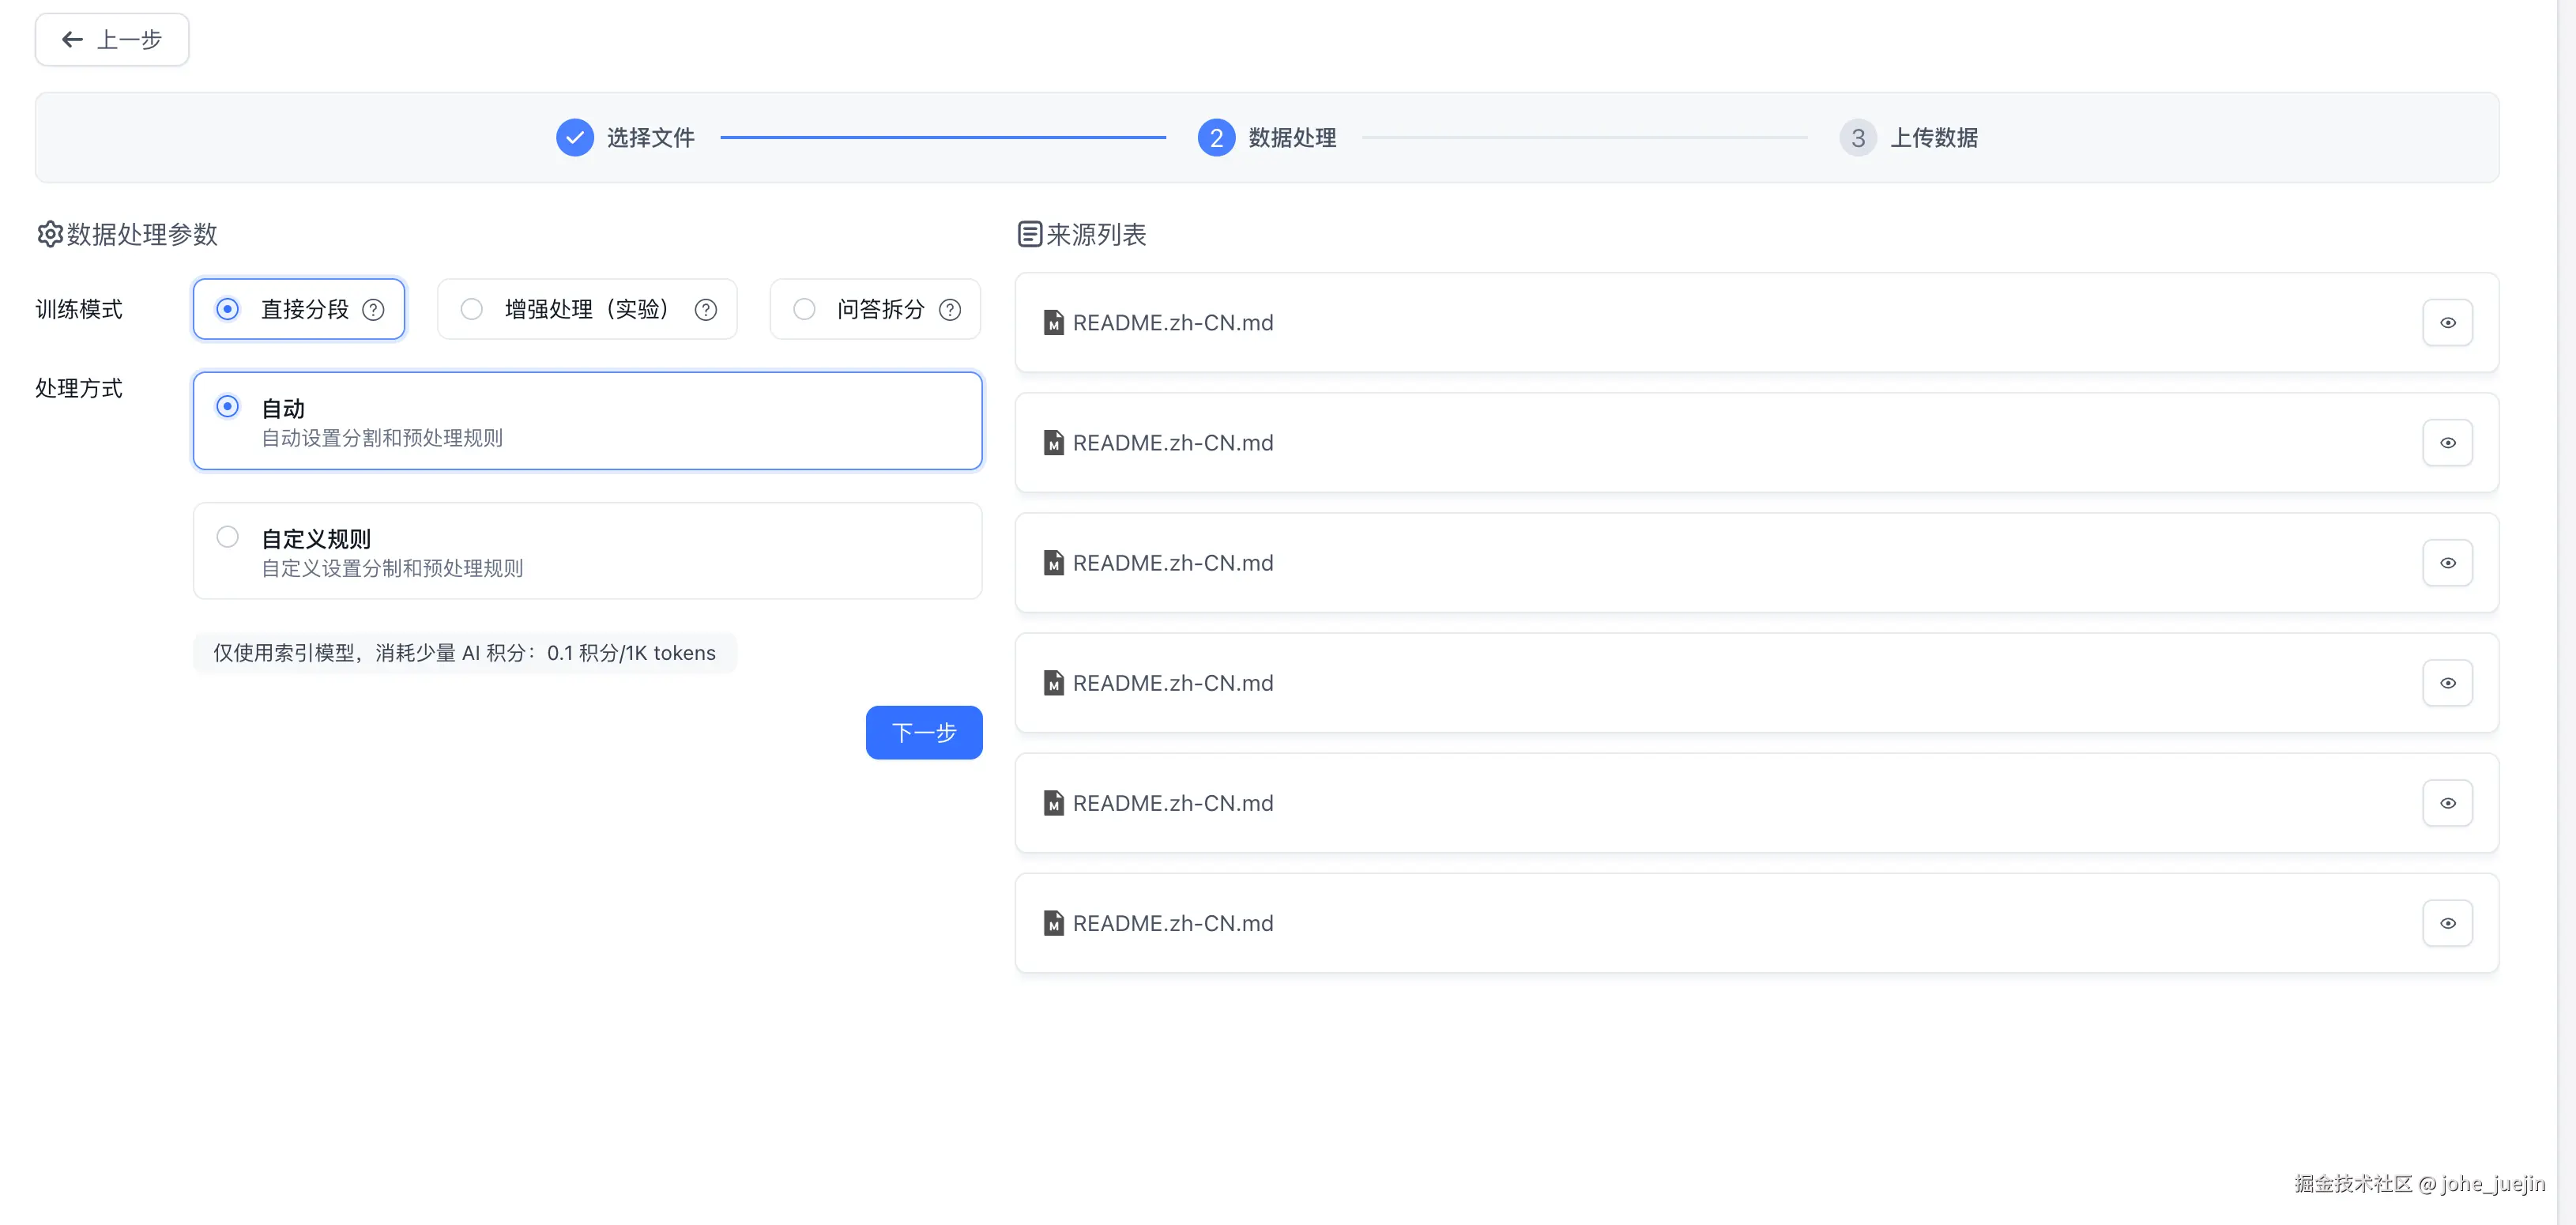The width and height of the screenshot is (2576, 1225).
Task: Click the first README.zh-CN.md file name
Action: pos(1172,323)
